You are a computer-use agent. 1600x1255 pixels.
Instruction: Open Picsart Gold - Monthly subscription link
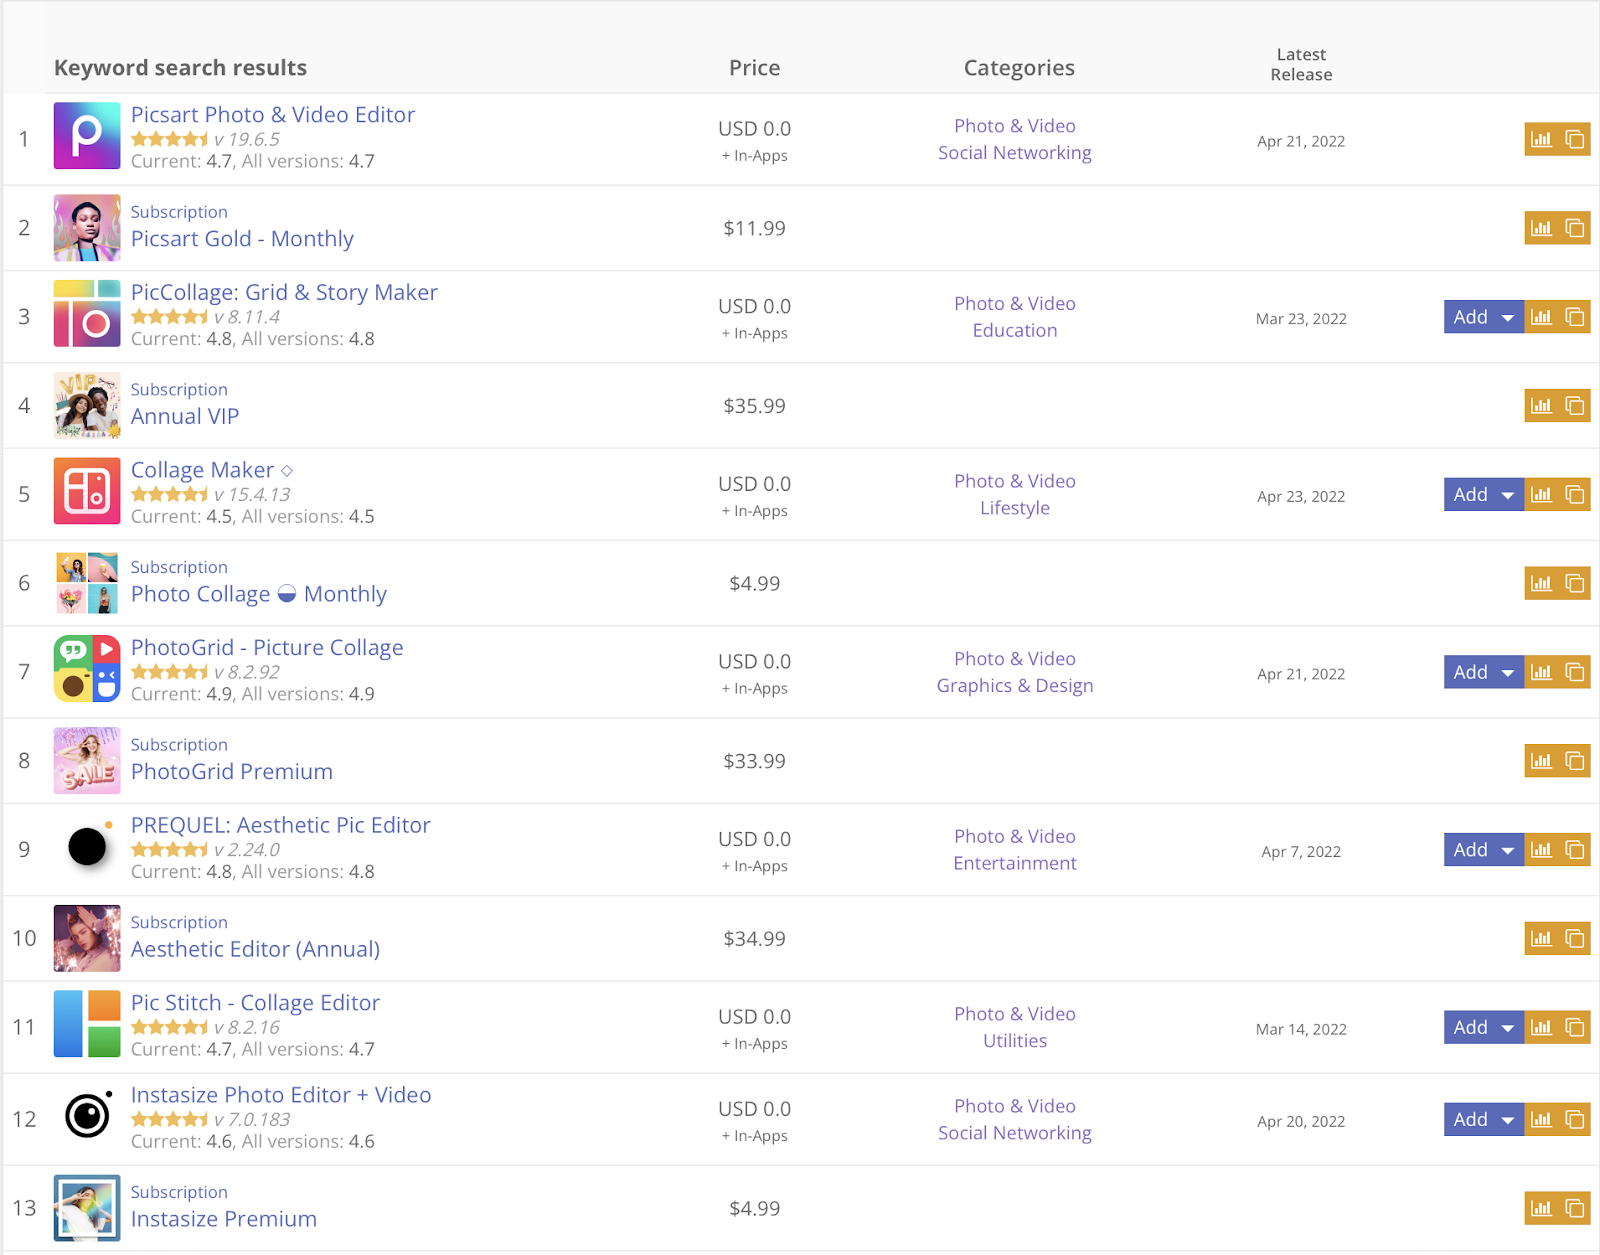[242, 239]
